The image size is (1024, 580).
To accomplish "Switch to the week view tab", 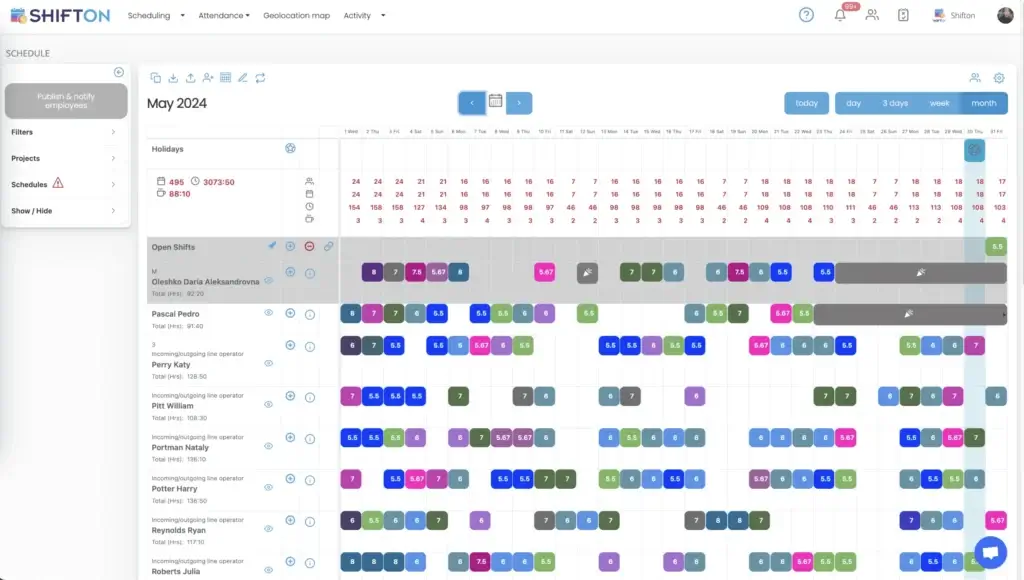I will [x=939, y=103].
